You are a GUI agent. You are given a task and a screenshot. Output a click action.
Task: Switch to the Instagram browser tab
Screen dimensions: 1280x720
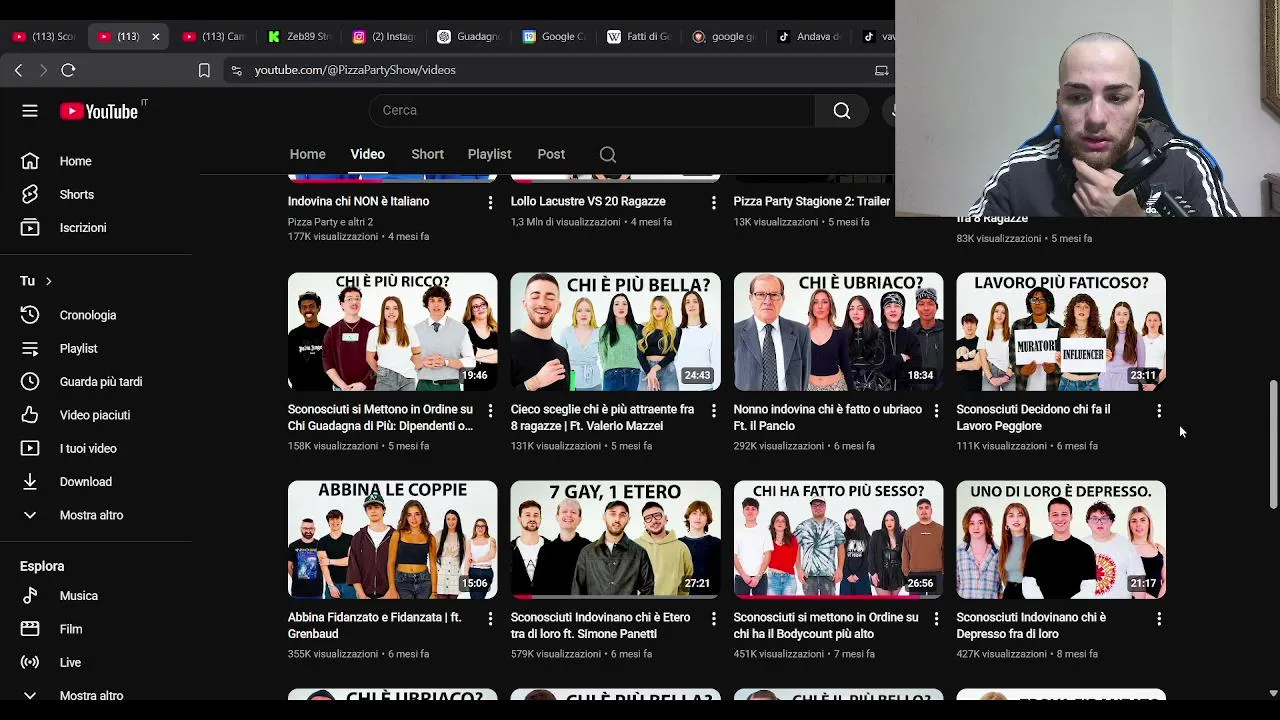[384, 36]
